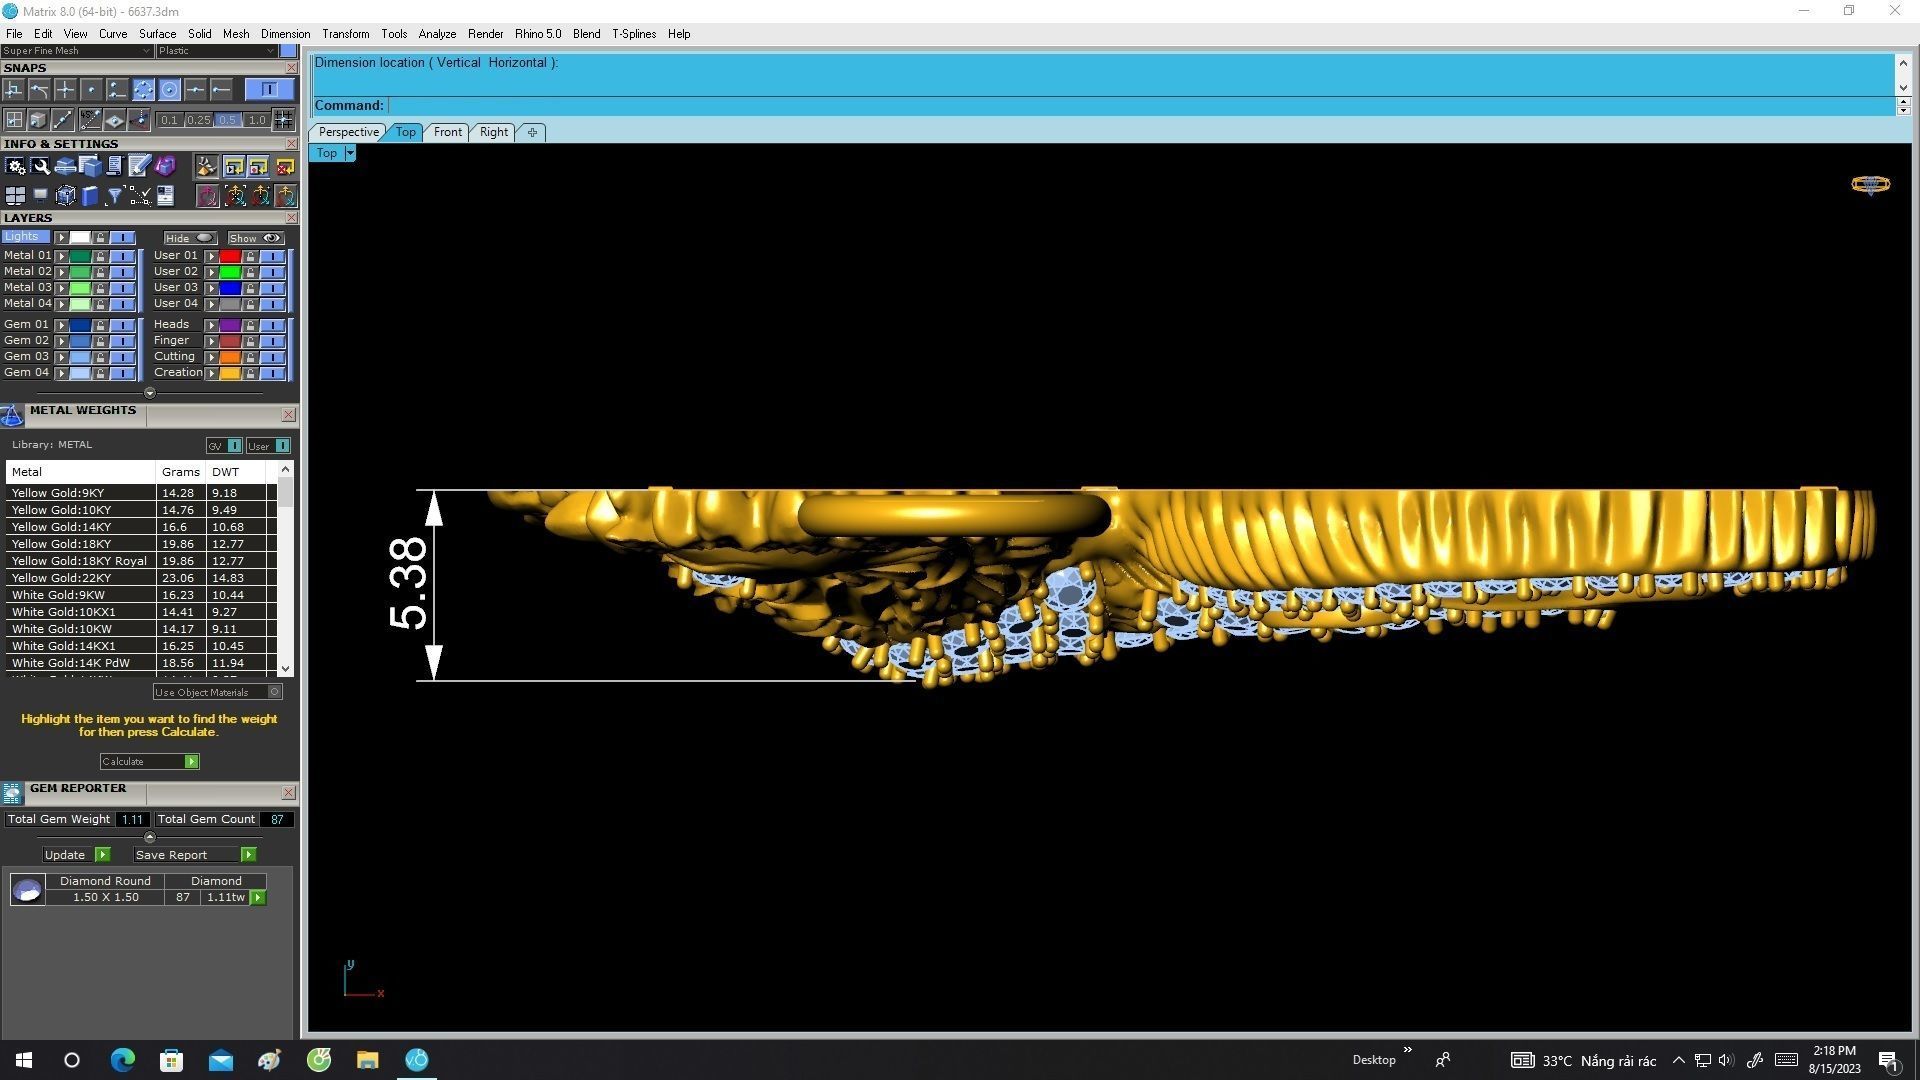Open the T-Splines menu
Viewport: 1920px width, 1080px height.
[633, 34]
